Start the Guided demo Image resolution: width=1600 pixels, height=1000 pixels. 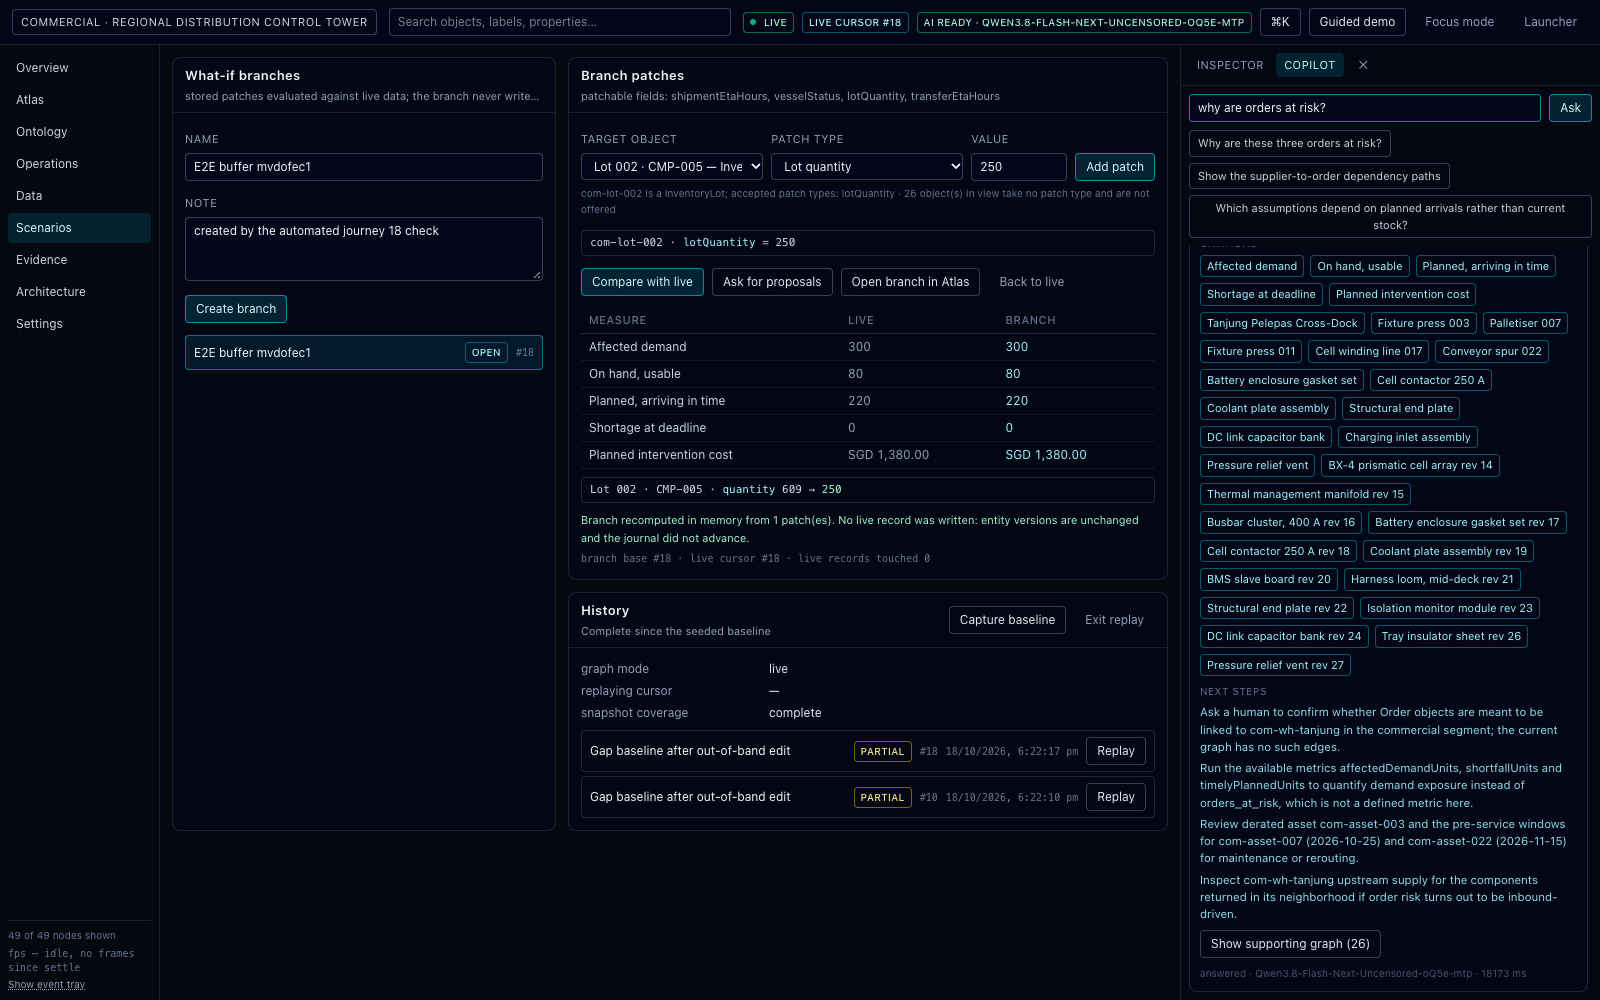click(x=1357, y=22)
